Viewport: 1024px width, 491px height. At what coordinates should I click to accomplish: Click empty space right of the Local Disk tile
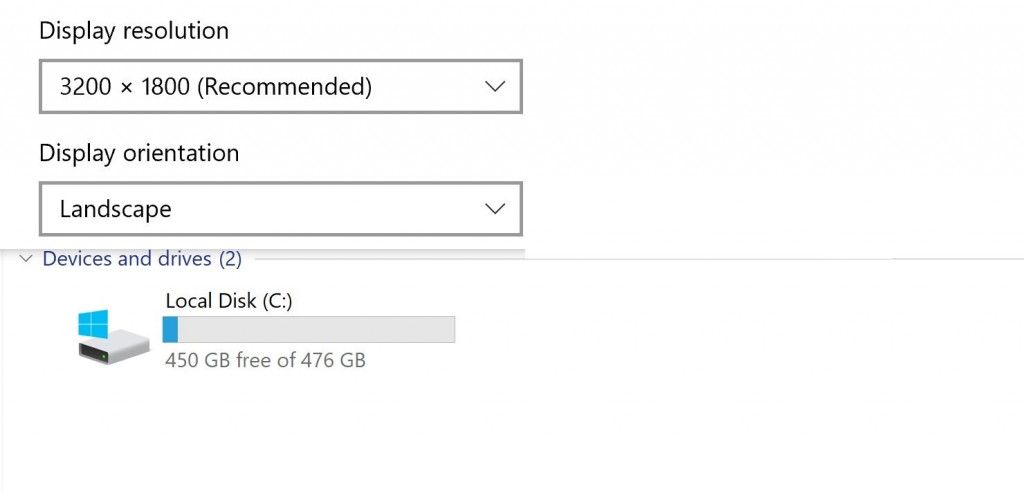(700, 340)
